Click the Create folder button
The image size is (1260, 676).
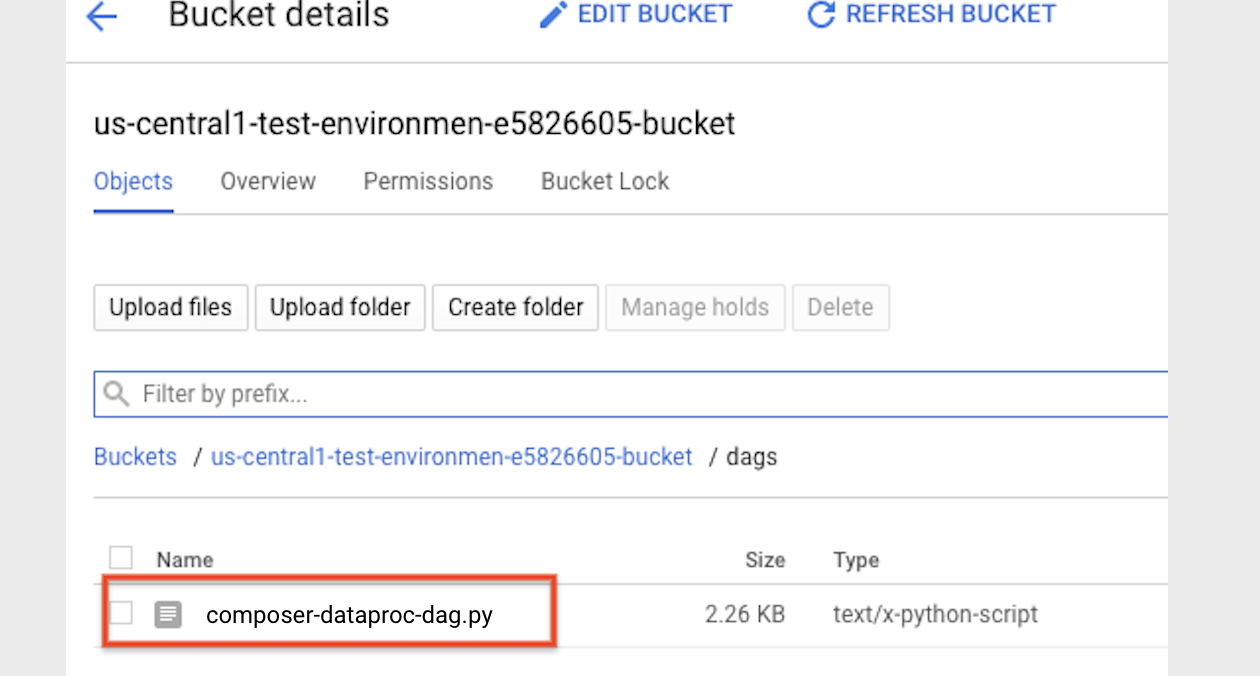point(515,307)
